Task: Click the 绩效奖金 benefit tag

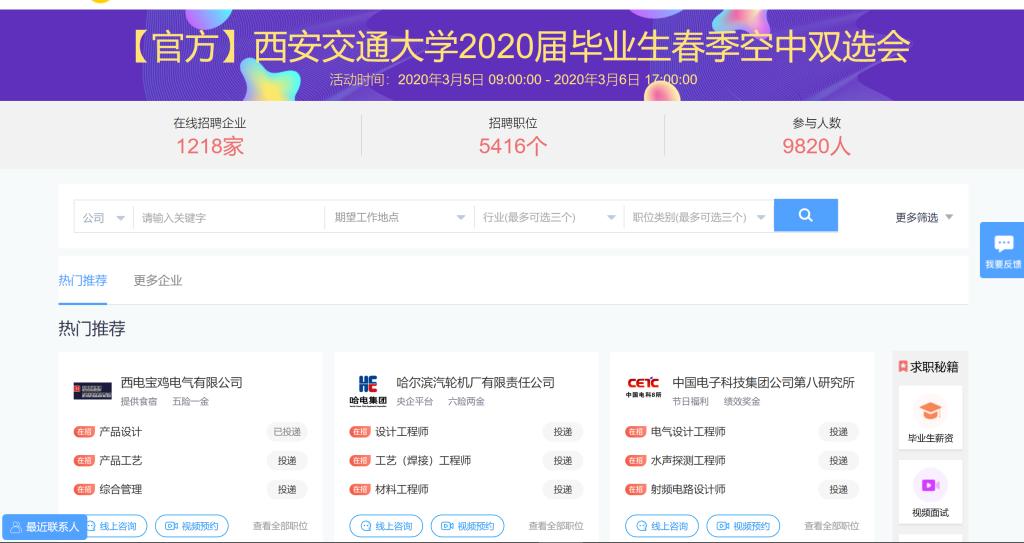Action: [742, 401]
